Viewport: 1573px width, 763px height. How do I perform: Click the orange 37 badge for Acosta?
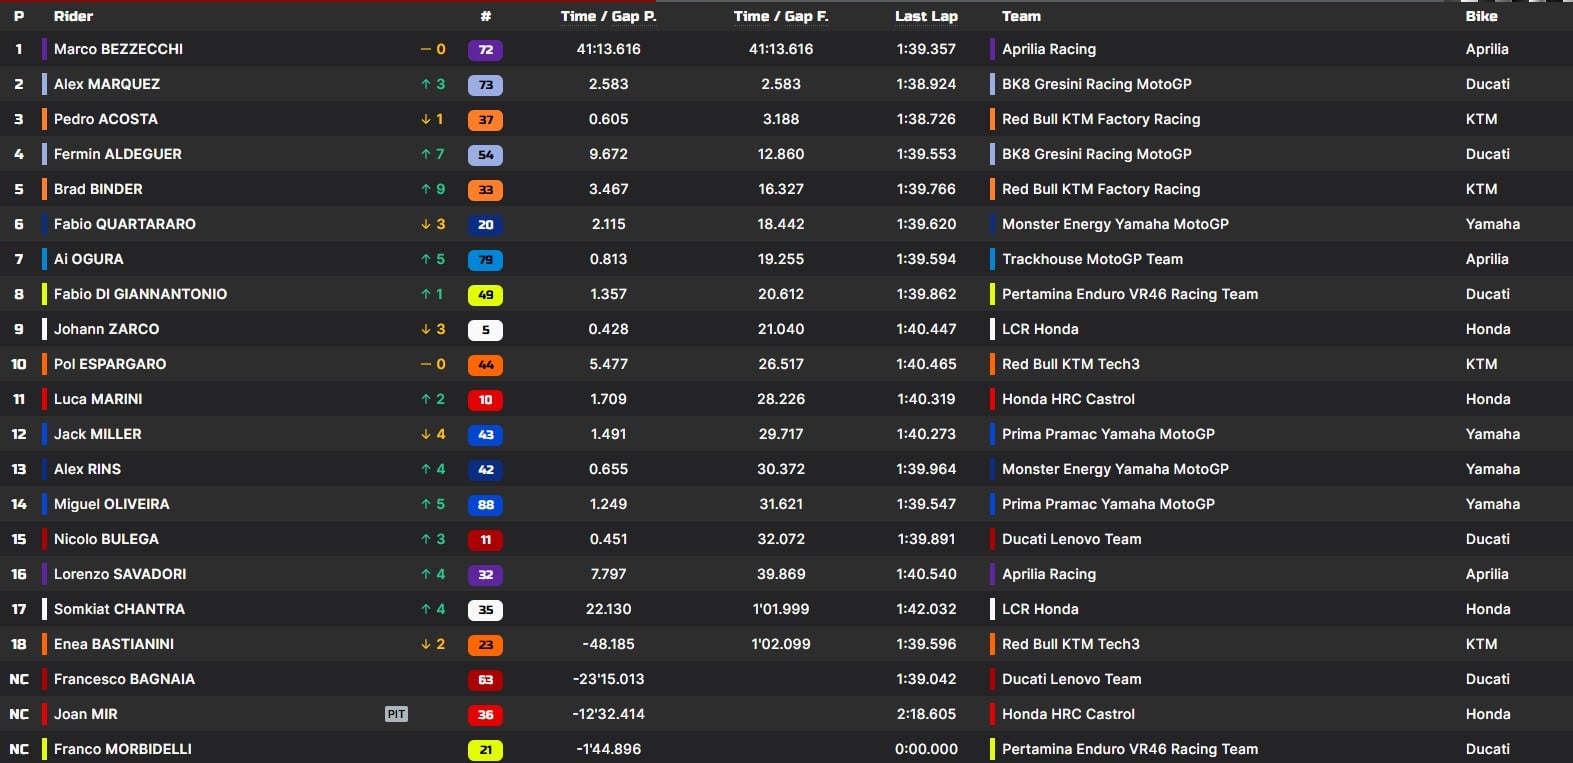click(485, 120)
